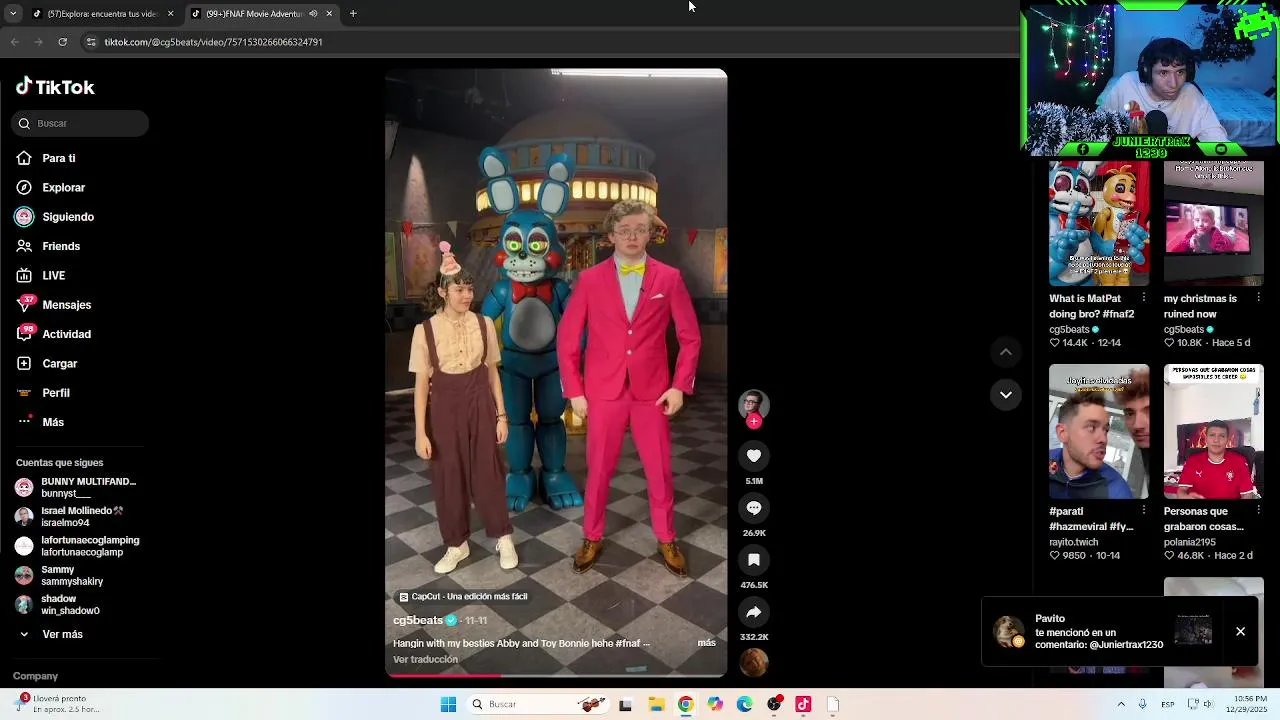Screen dimensions: 1280x720
Task: Open What is MatPat doing bro thumbnail
Action: point(1099,223)
